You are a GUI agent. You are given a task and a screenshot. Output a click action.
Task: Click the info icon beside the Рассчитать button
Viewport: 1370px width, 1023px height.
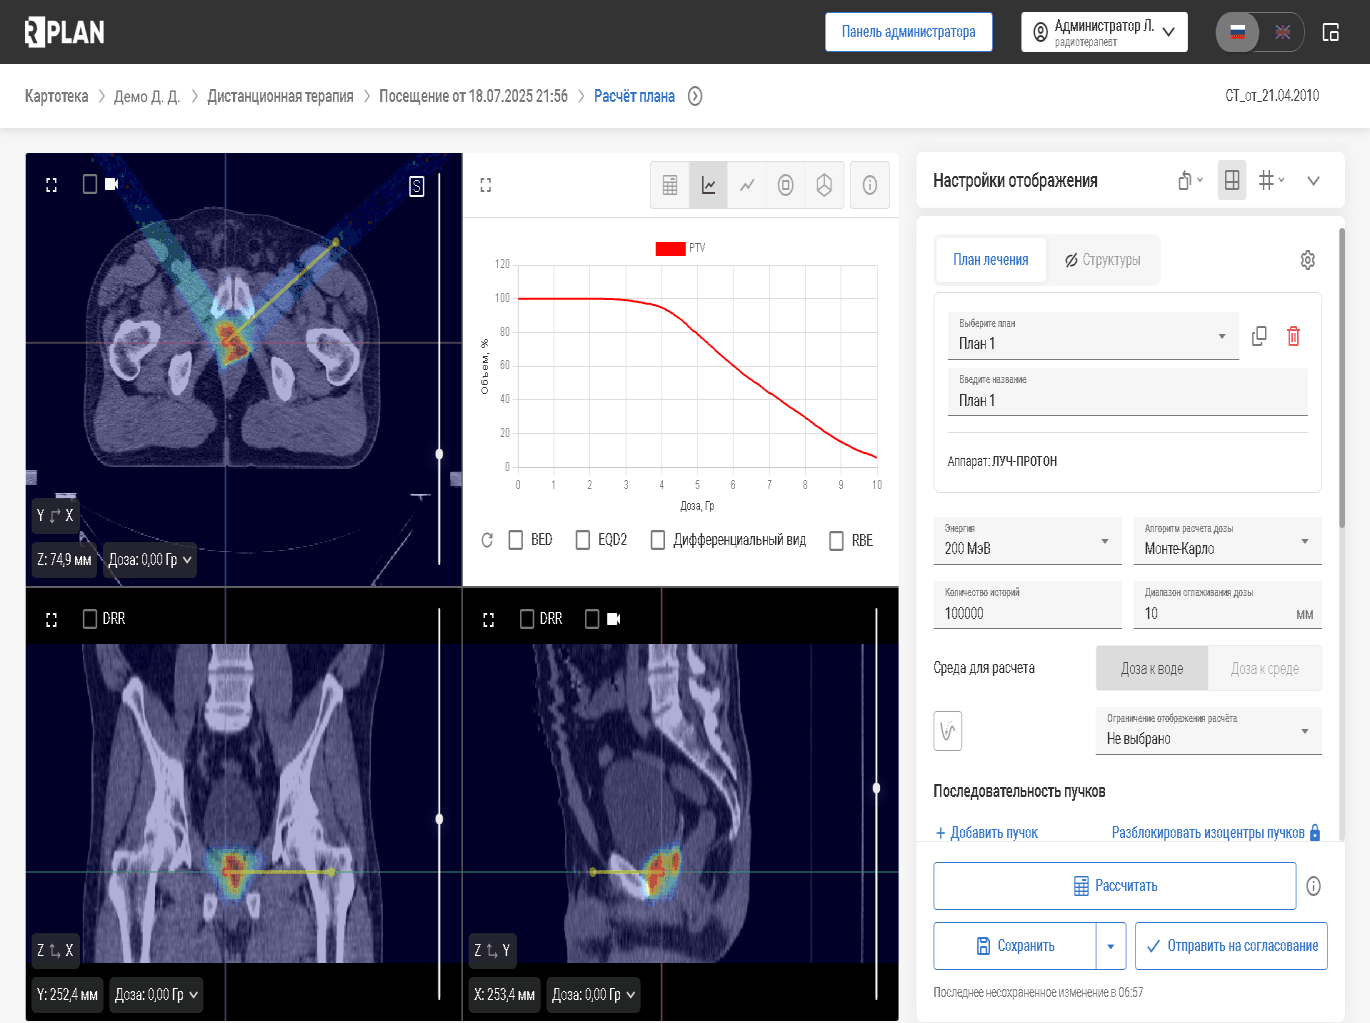coord(1314,886)
